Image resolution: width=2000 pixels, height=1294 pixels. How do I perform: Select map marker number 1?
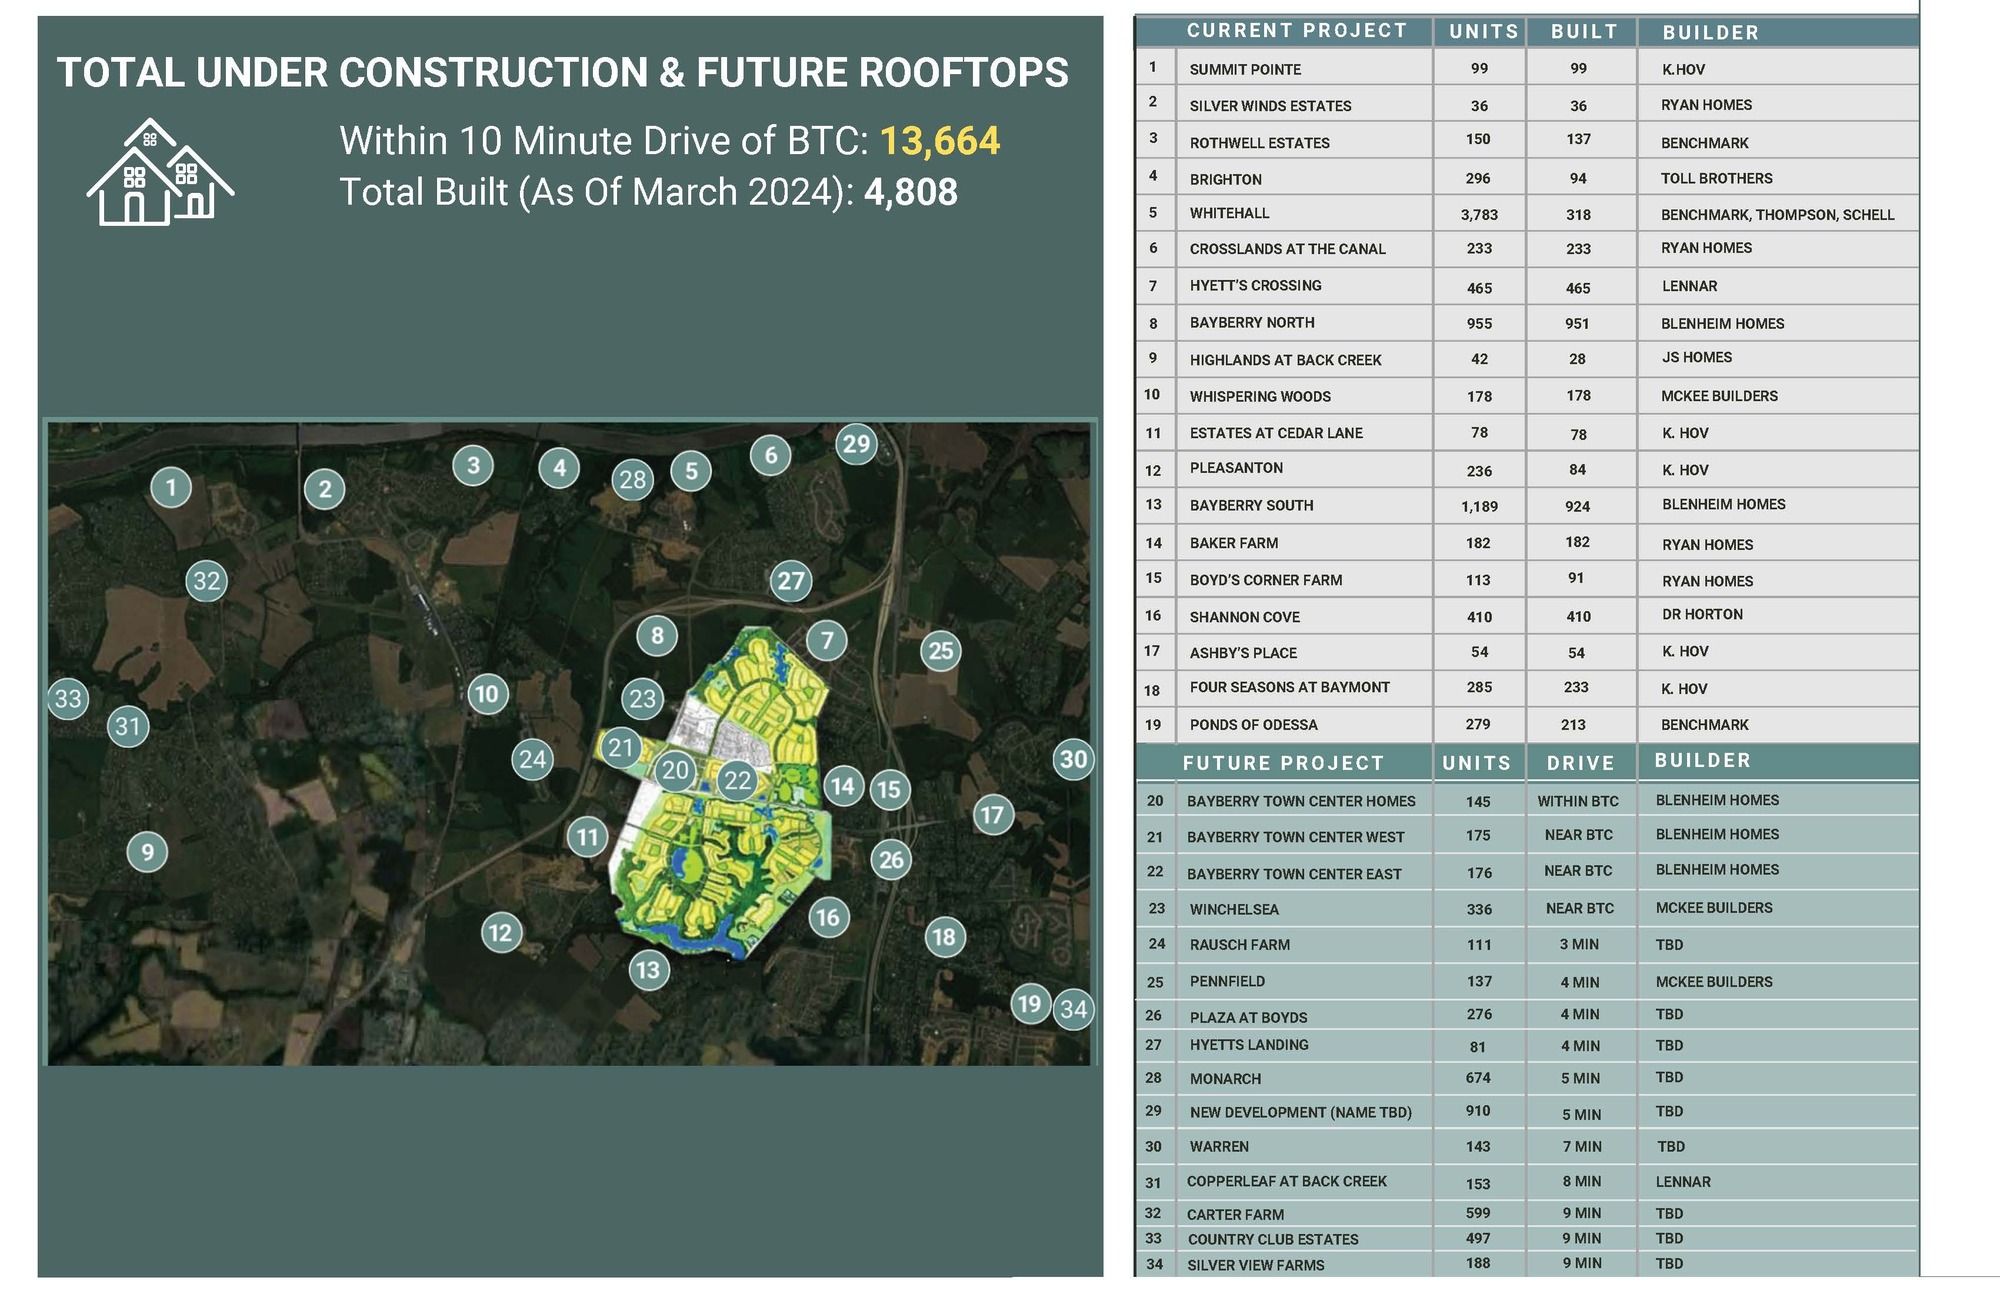[171, 487]
